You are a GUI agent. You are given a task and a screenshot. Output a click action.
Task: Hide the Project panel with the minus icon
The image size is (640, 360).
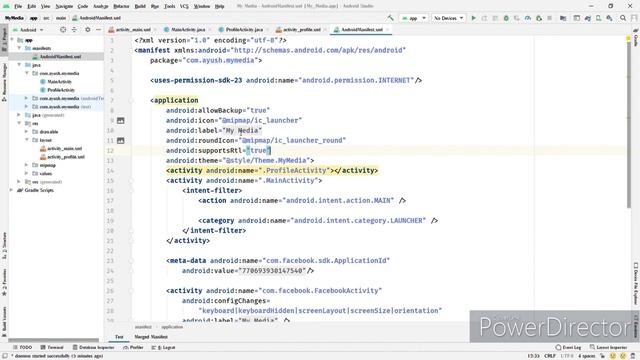pos(98,30)
